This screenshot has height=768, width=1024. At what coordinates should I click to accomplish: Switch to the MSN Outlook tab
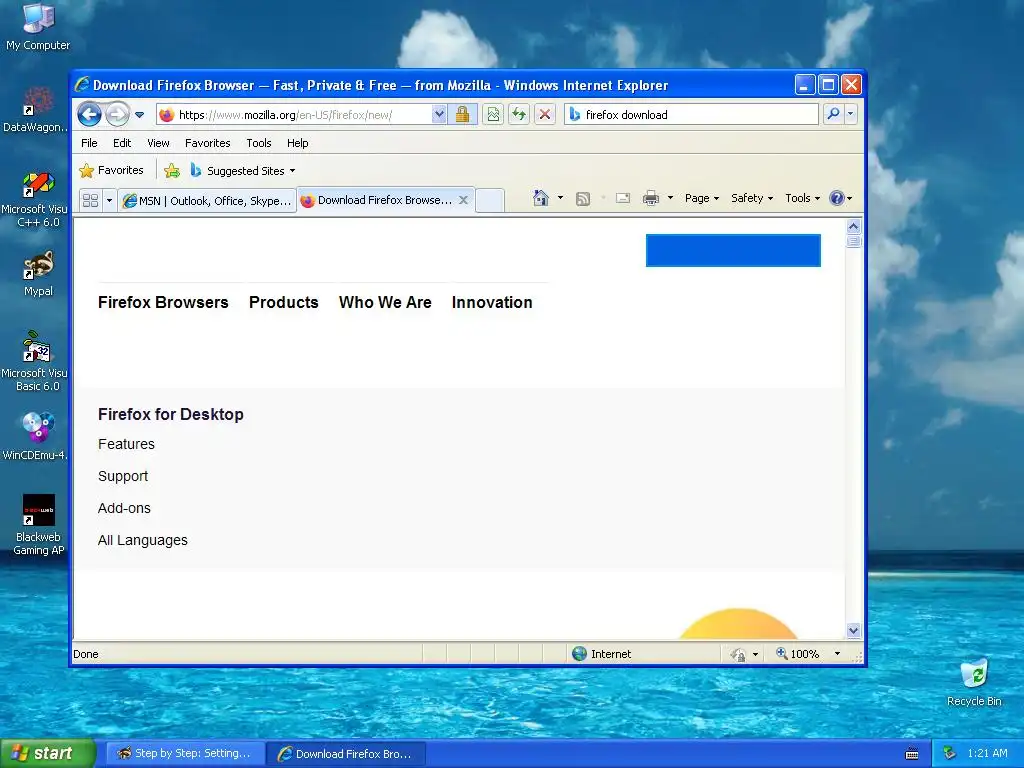207,200
